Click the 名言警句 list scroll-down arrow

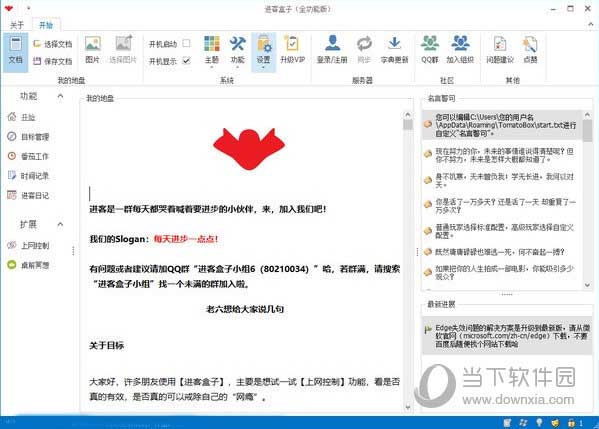point(587,285)
